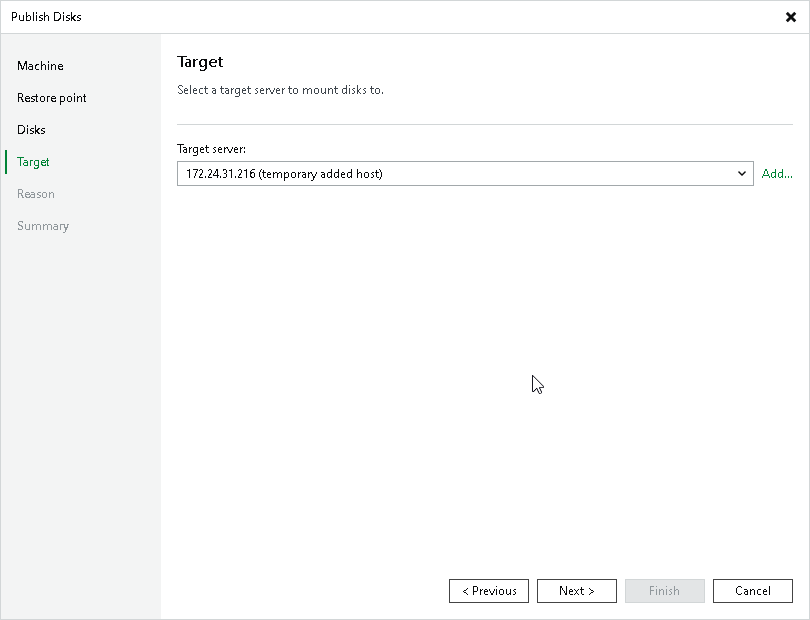This screenshot has height=620, width=810.
Task: Click the Publish Disks title text
Action: [x=46, y=17]
